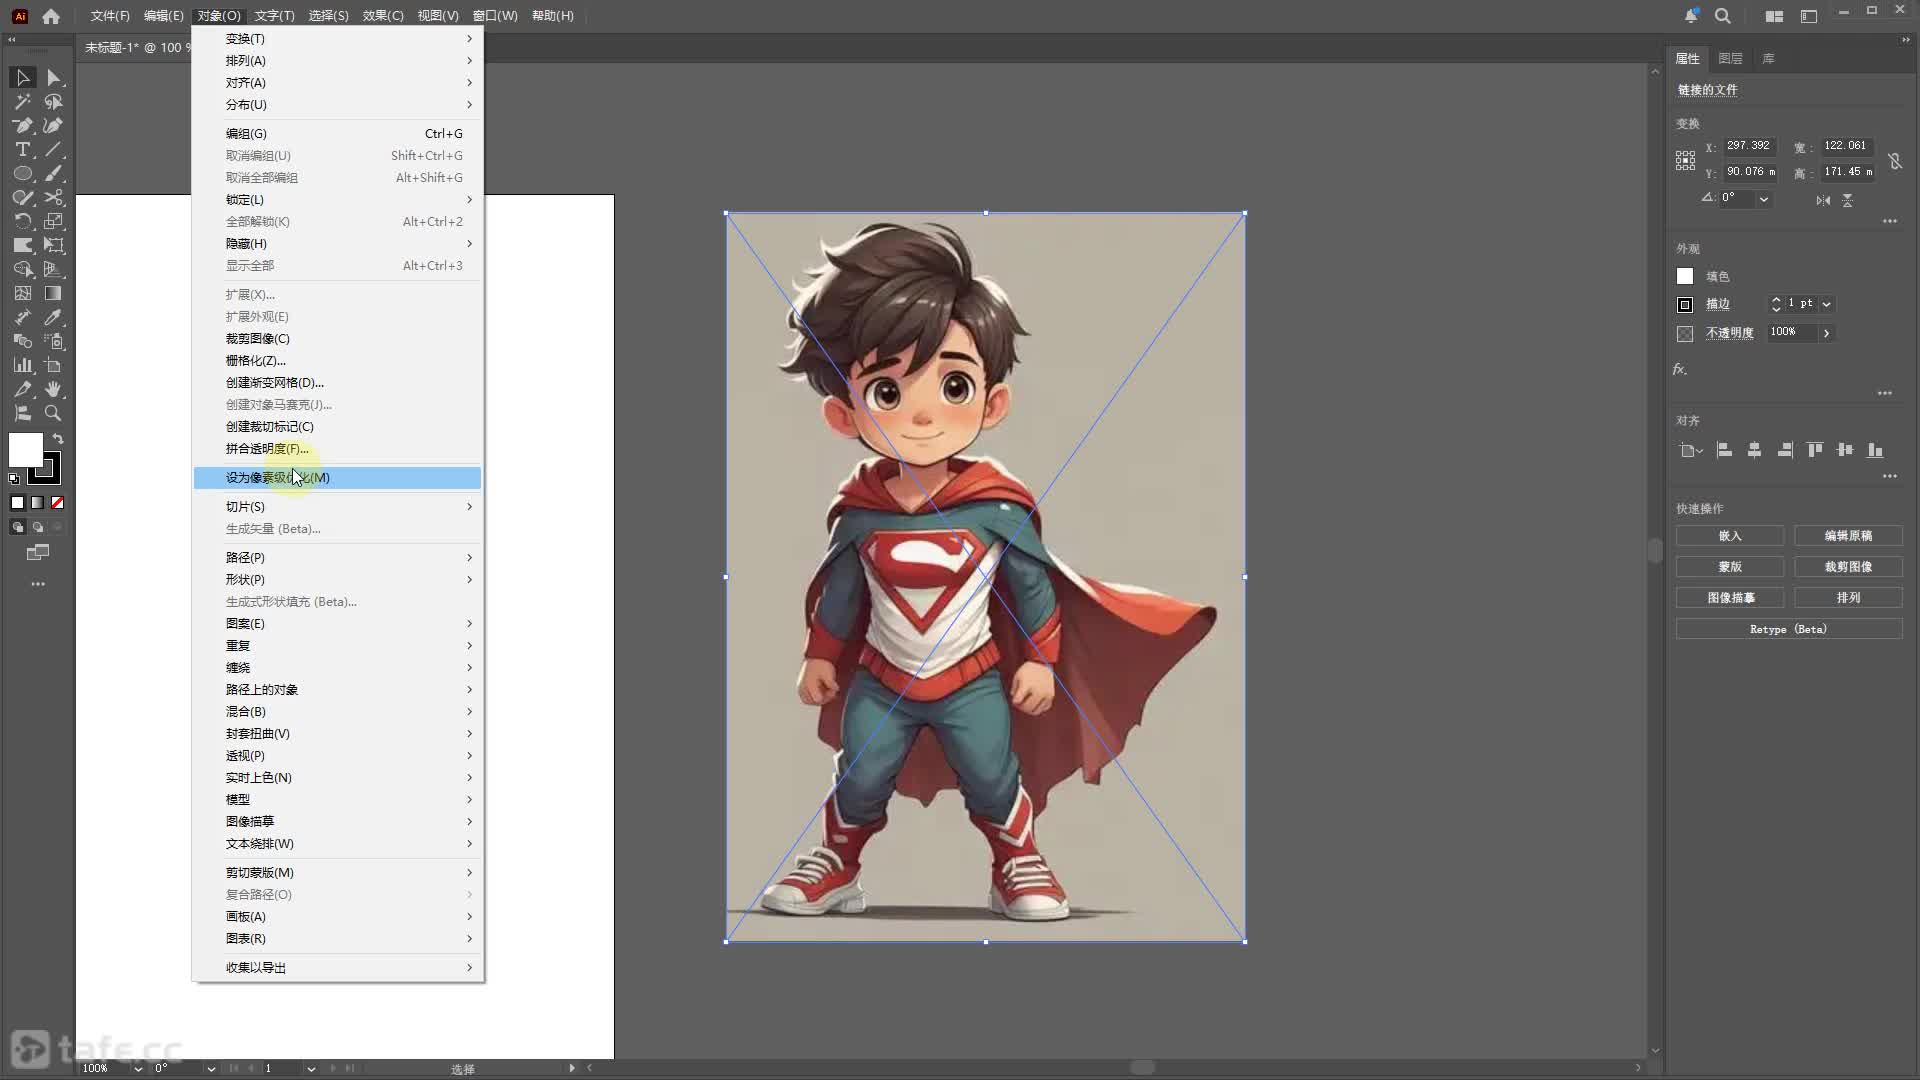
Task: Select the Zoom tool
Action: 54,414
